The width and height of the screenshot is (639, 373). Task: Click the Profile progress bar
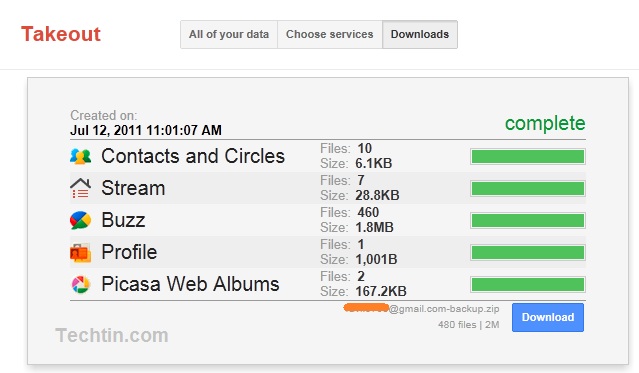(x=528, y=252)
